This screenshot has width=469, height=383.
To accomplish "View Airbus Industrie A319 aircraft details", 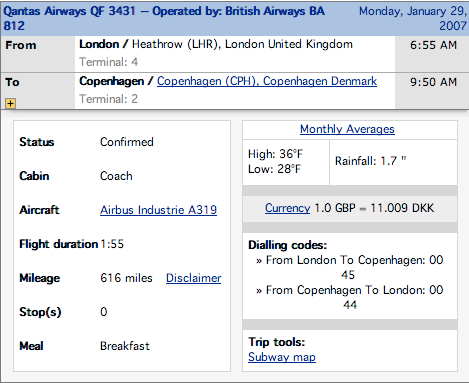I will [x=158, y=210].
